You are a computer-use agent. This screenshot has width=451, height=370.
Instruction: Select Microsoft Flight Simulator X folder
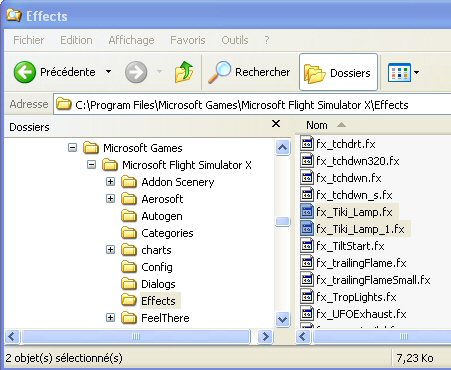coord(187,165)
